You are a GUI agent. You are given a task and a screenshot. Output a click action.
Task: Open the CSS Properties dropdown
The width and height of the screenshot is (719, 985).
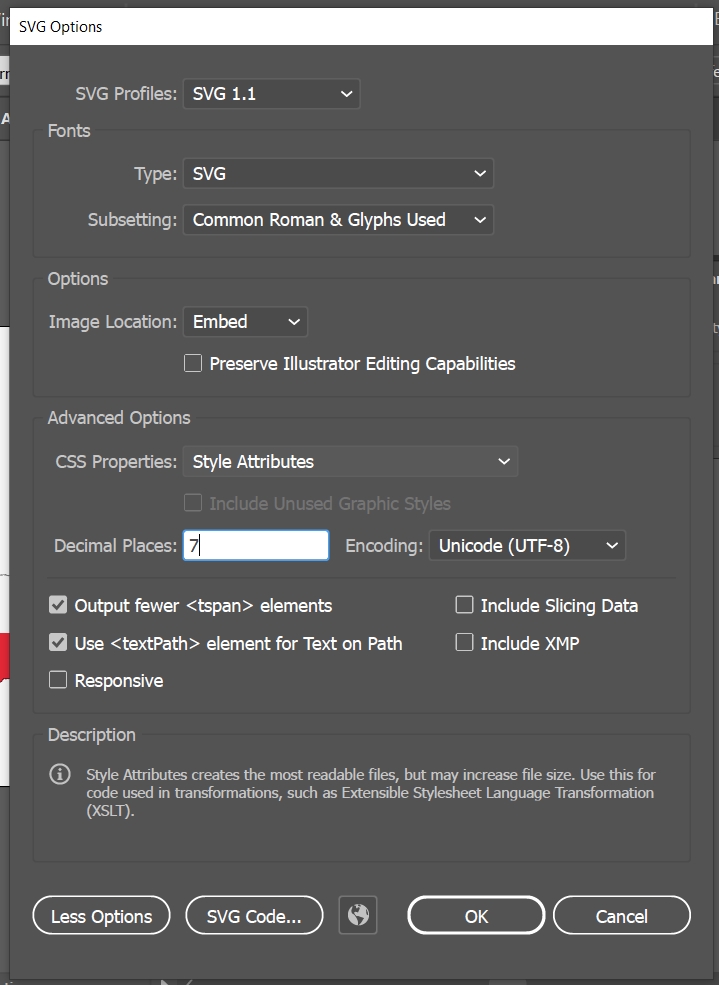(350, 461)
